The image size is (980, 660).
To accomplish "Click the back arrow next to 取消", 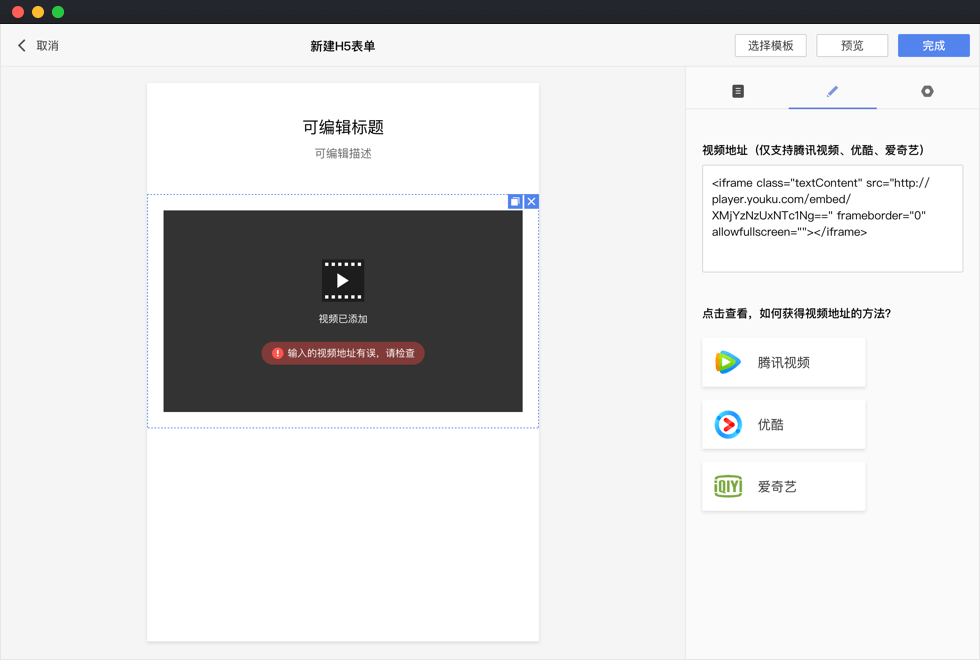I will (22, 46).
